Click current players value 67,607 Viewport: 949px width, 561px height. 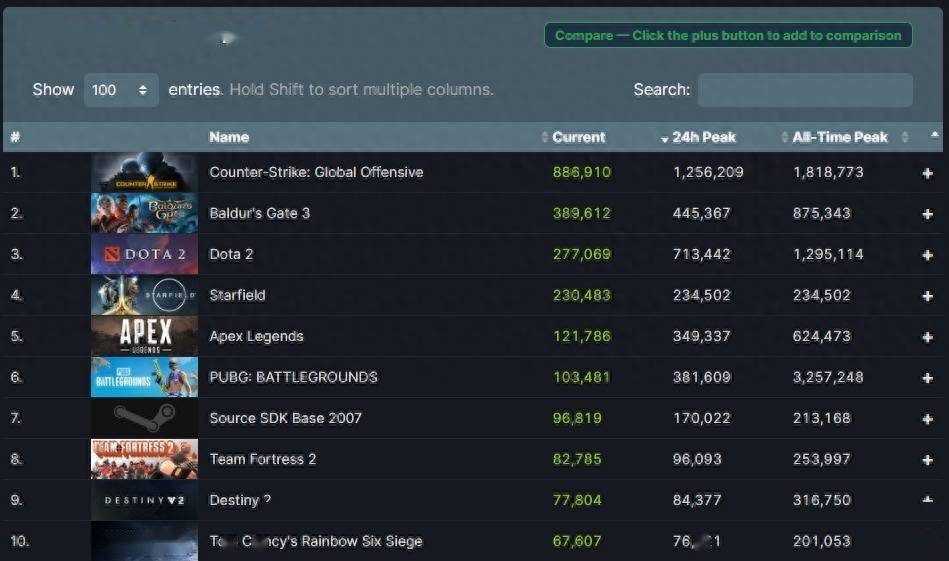coord(577,541)
